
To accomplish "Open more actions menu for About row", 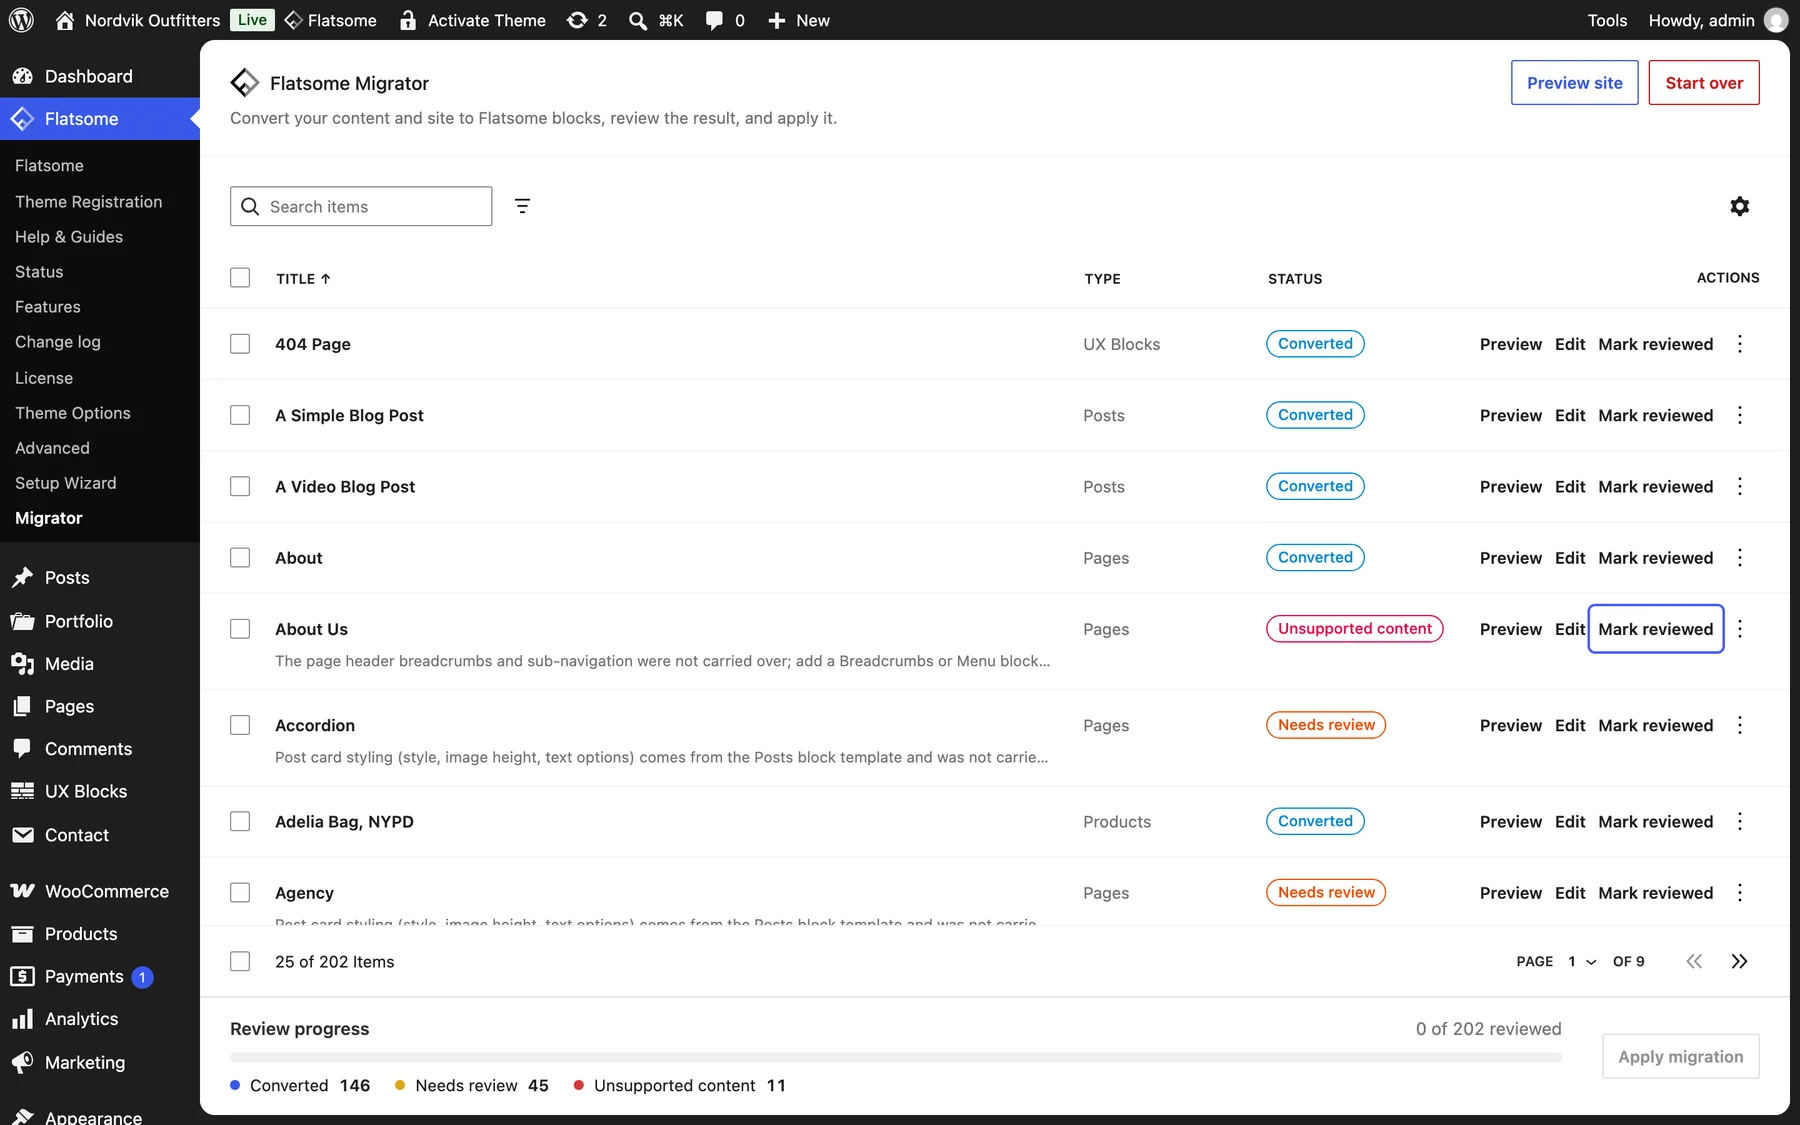I will 1740,558.
